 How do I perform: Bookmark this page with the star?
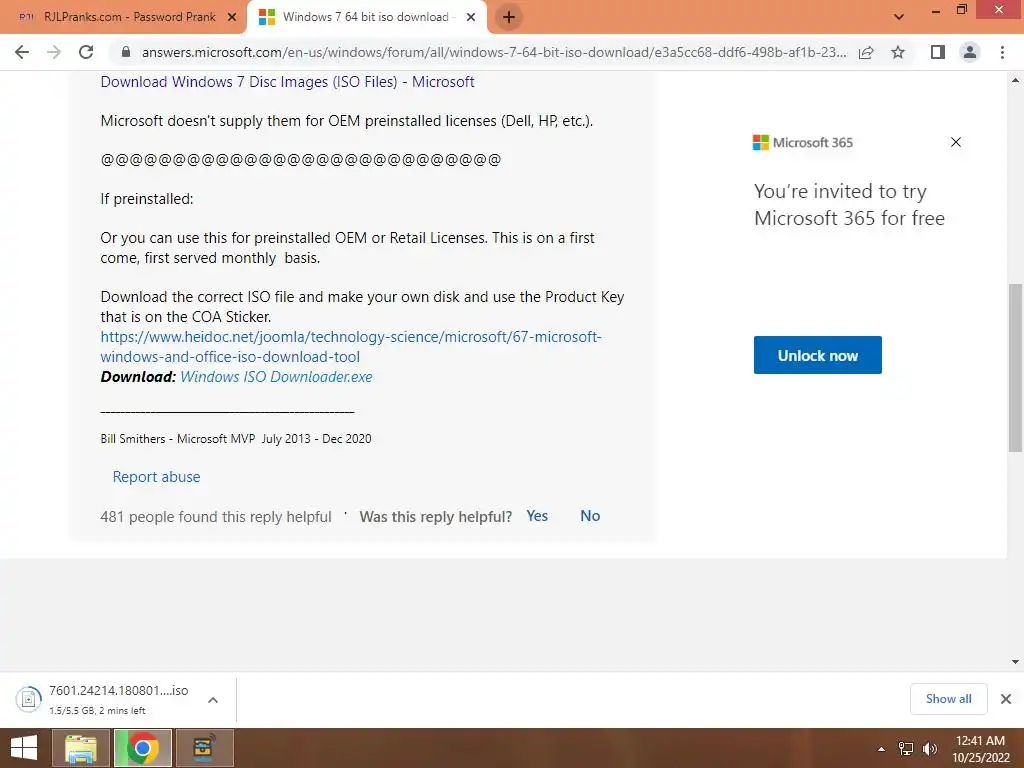click(x=898, y=52)
